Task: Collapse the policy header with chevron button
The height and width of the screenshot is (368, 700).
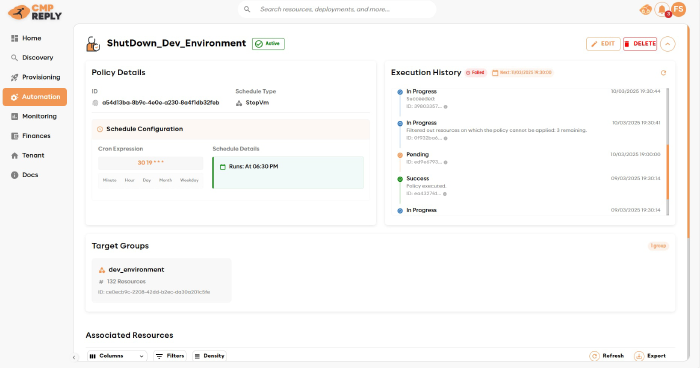Action: pos(667,44)
